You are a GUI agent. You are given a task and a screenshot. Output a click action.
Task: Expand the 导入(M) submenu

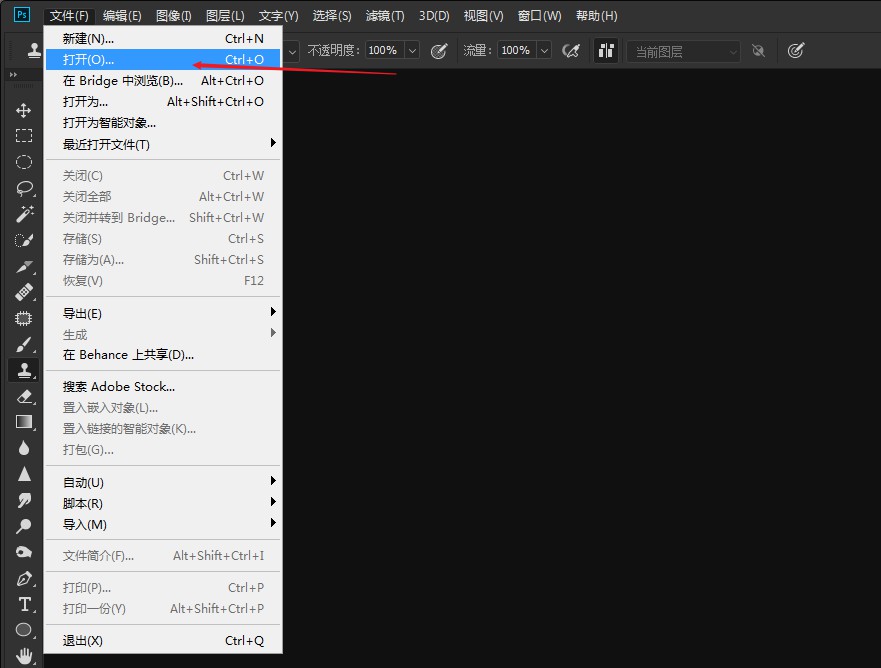(x=163, y=524)
